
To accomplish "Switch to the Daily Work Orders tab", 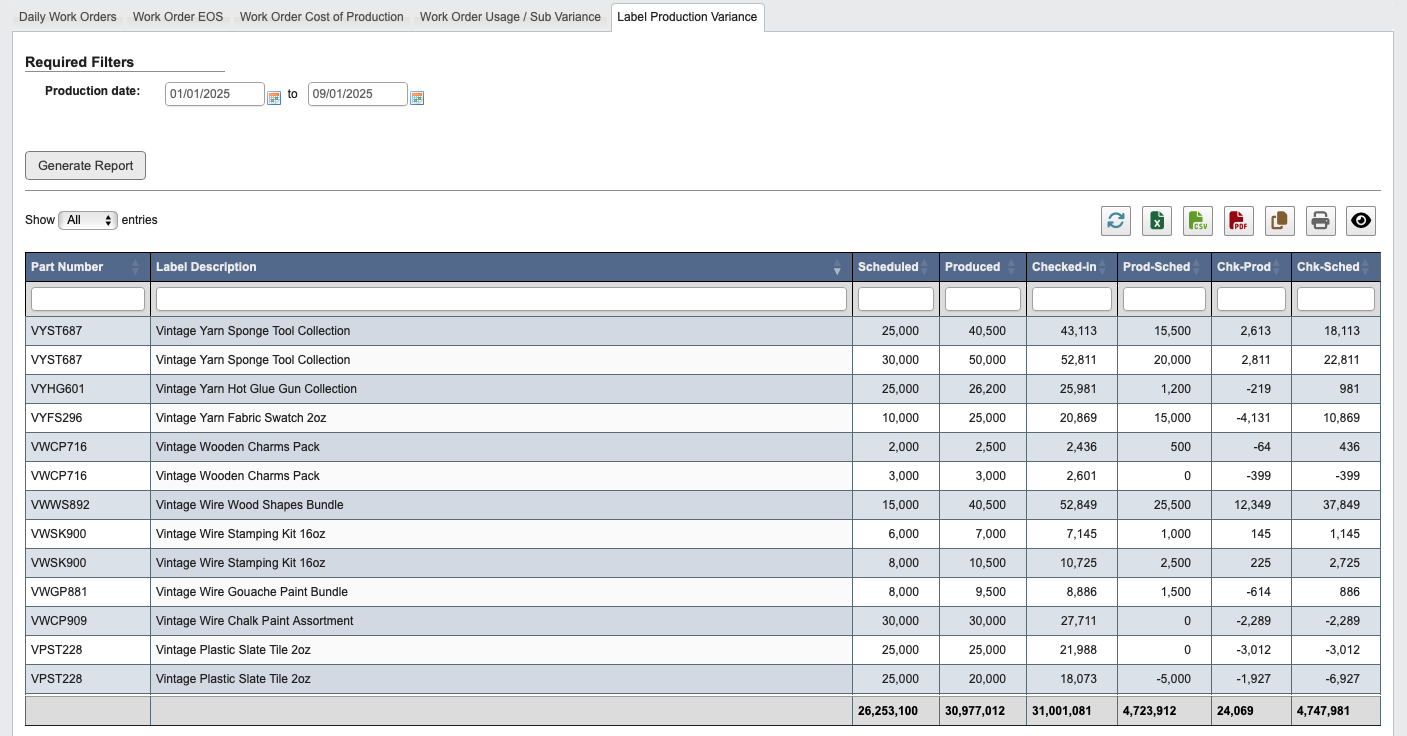I will 67,16.
